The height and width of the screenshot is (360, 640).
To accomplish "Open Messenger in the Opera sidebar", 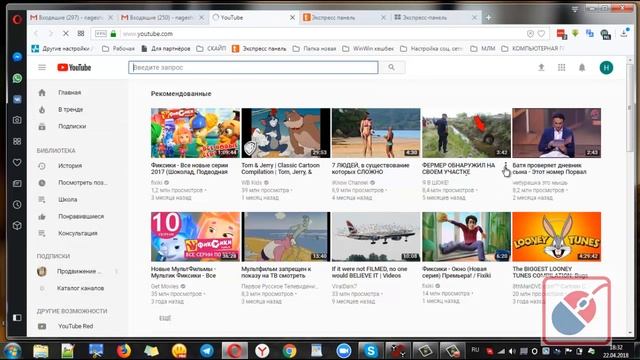I will [17, 57].
